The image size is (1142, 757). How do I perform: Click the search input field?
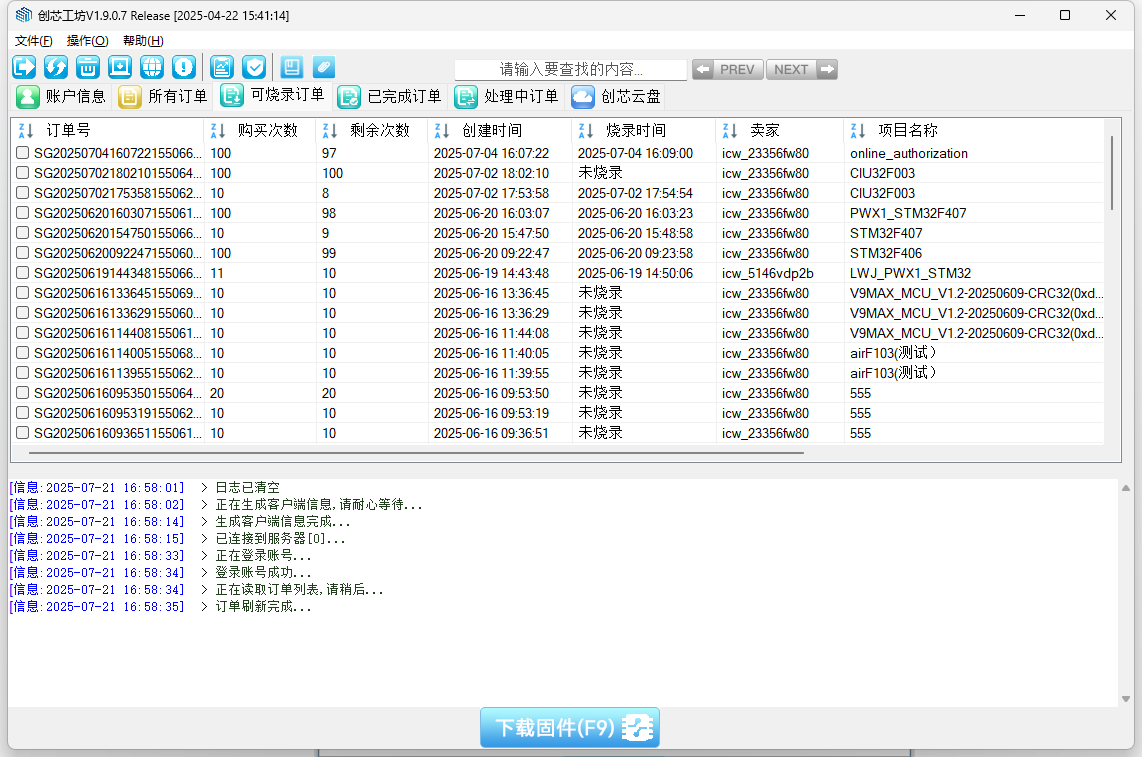[571, 69]
